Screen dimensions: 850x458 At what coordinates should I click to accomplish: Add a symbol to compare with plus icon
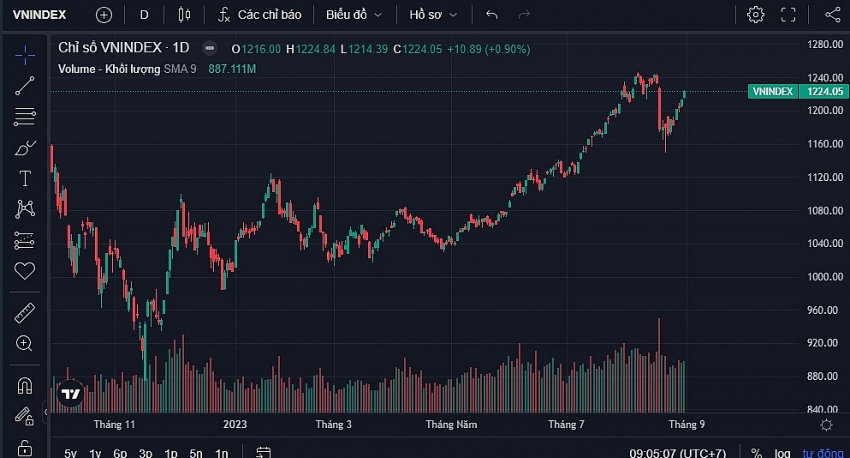104,15
